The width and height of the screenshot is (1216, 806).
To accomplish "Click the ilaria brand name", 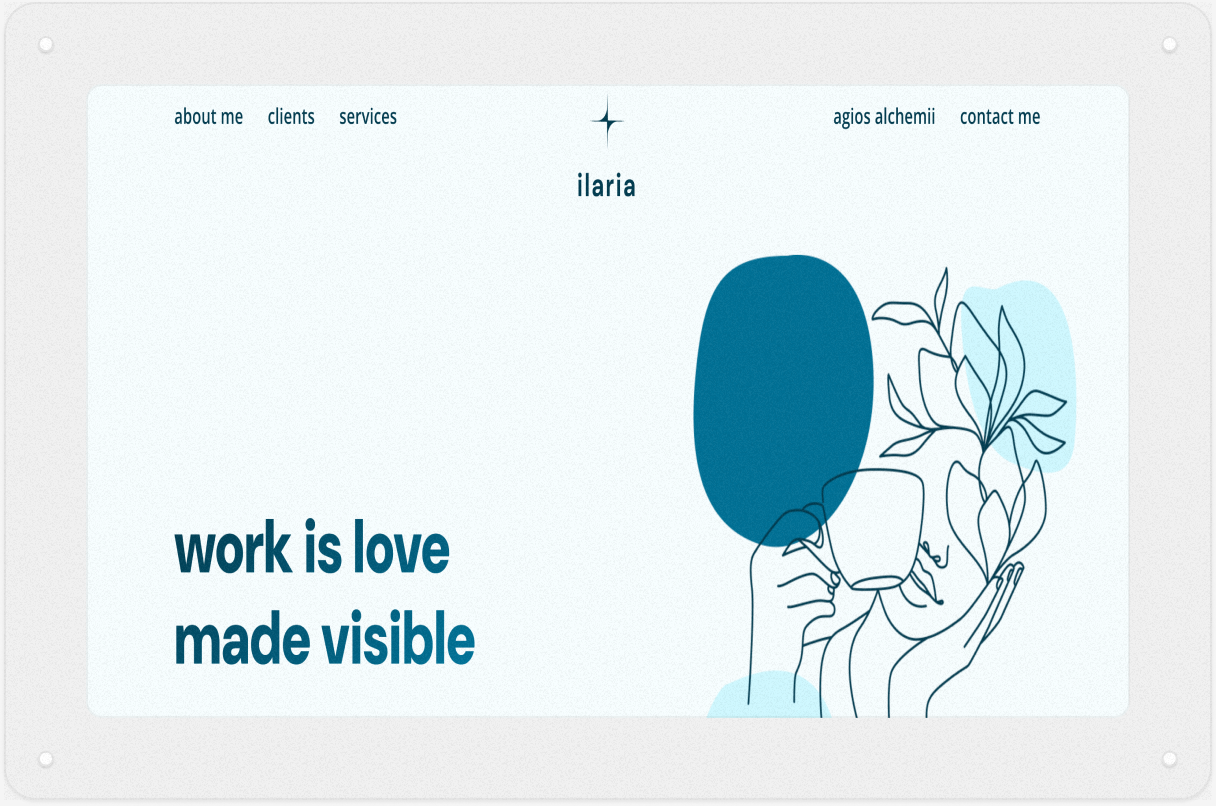I will (x=606, y=186).
